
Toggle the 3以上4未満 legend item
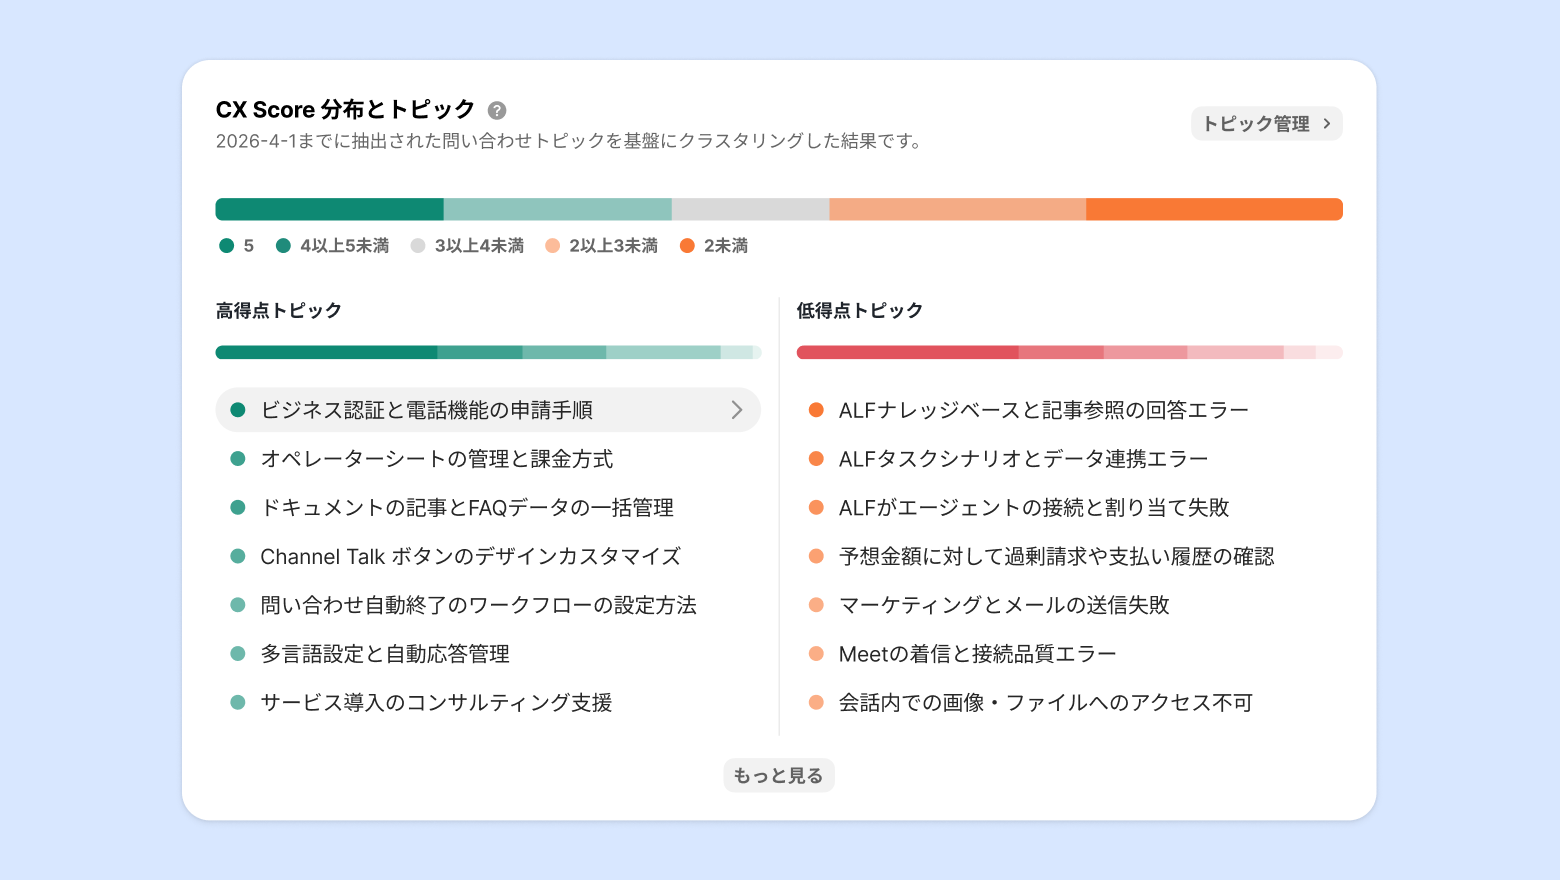click(468, 246)
